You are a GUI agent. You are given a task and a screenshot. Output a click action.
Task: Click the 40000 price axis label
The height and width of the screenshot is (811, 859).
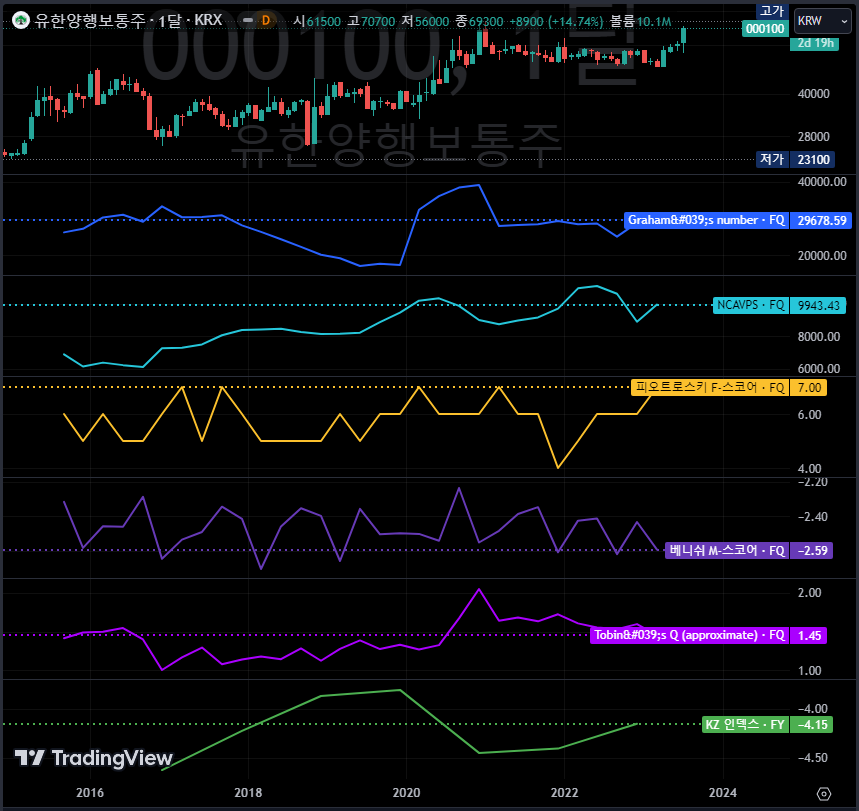(x=814, y=94)
